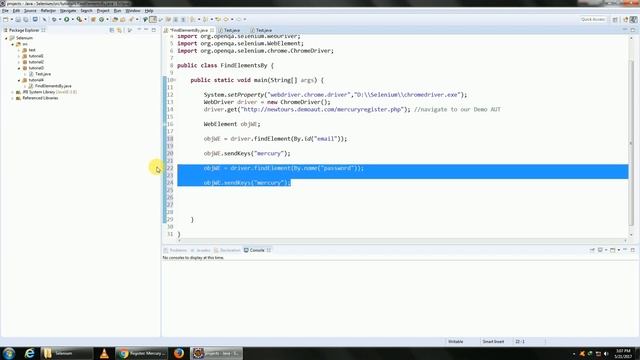
Task: Open the Run menu
Action: coord(118,11)
